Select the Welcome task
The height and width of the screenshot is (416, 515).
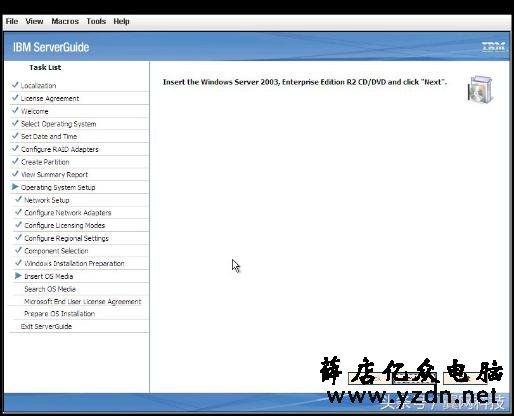pyautogui.click(x=35, y=111)
